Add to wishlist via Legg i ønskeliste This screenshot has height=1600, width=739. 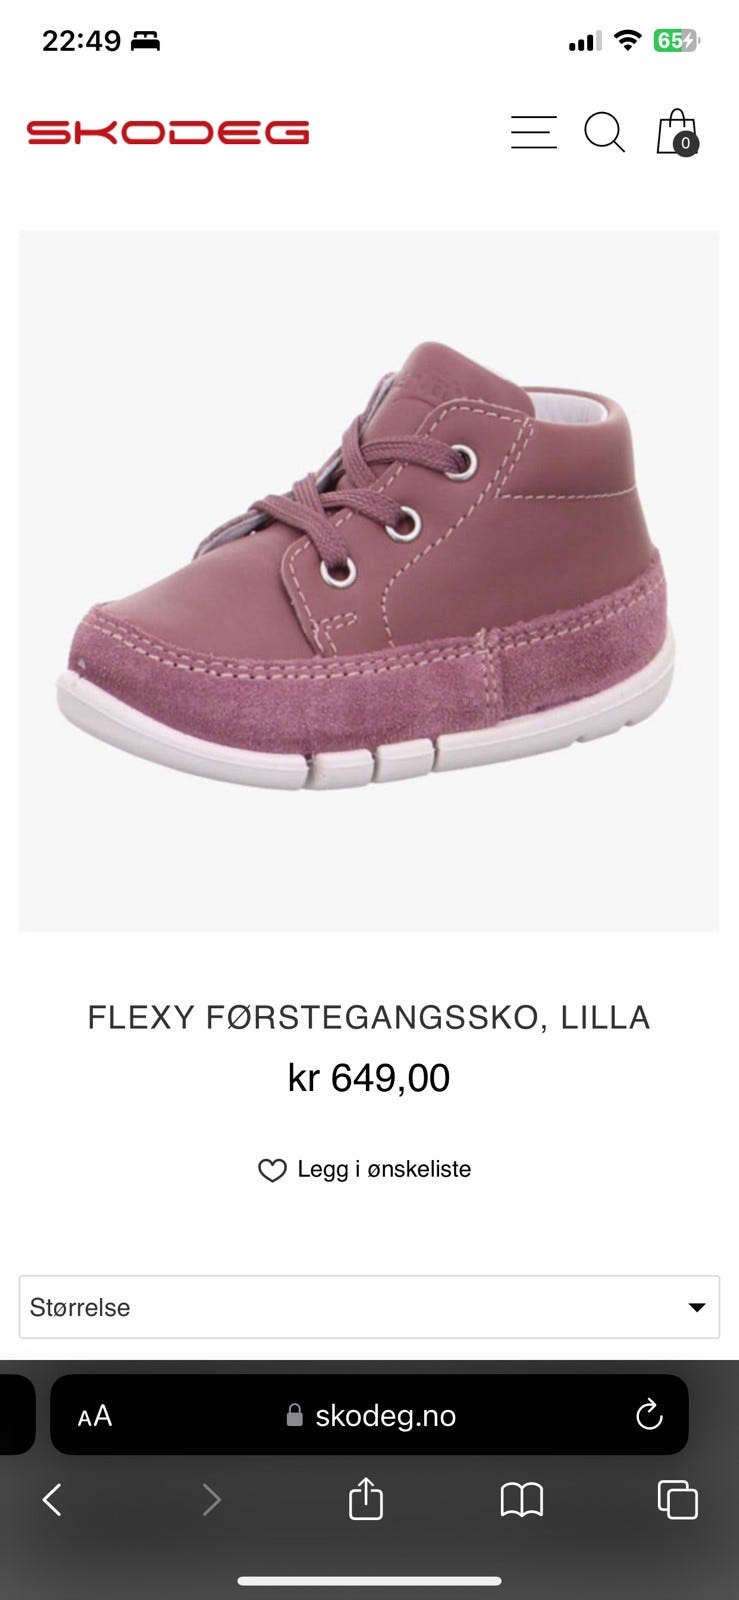(384, 1169)
